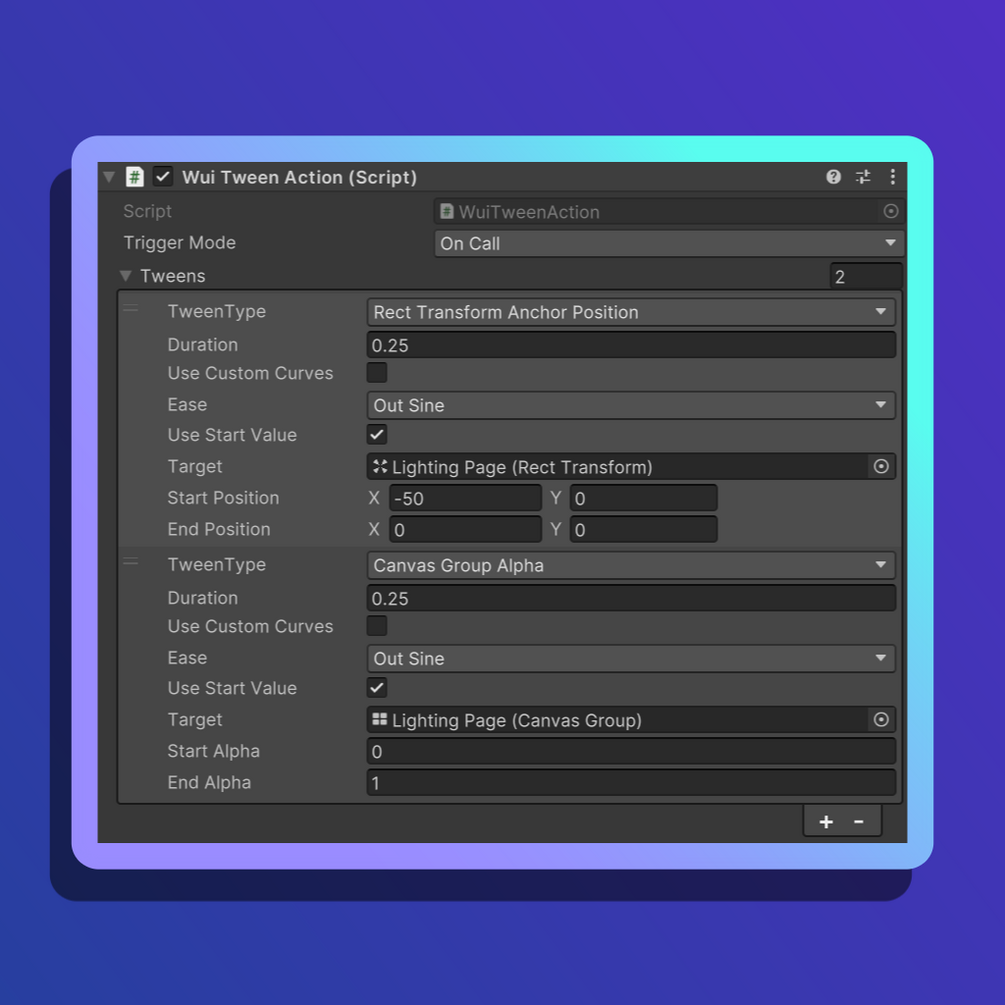Open TweenType dropdown showing Canvas Group Alpha
The height and width of the screenshot is (1005, 1005).
[631, 565]
